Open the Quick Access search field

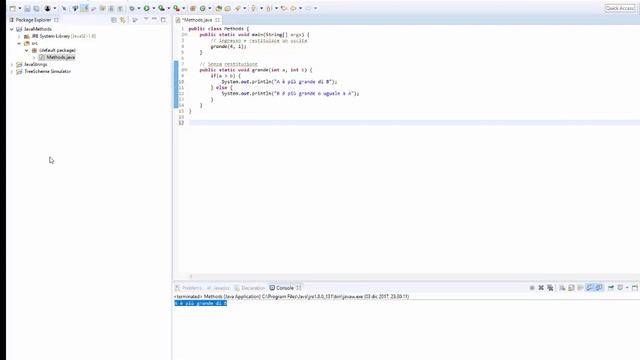(620, 8)
